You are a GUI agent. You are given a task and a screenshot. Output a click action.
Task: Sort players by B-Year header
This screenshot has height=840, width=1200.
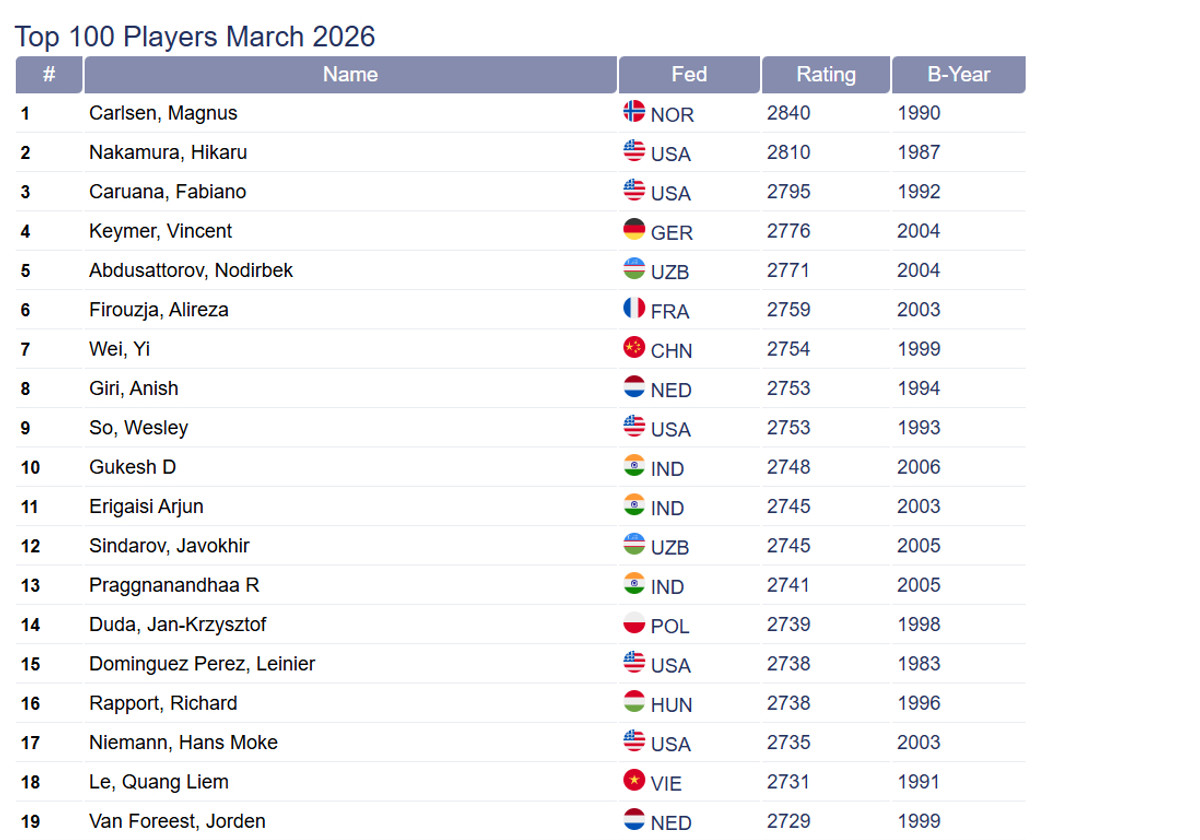click(958, 75)
